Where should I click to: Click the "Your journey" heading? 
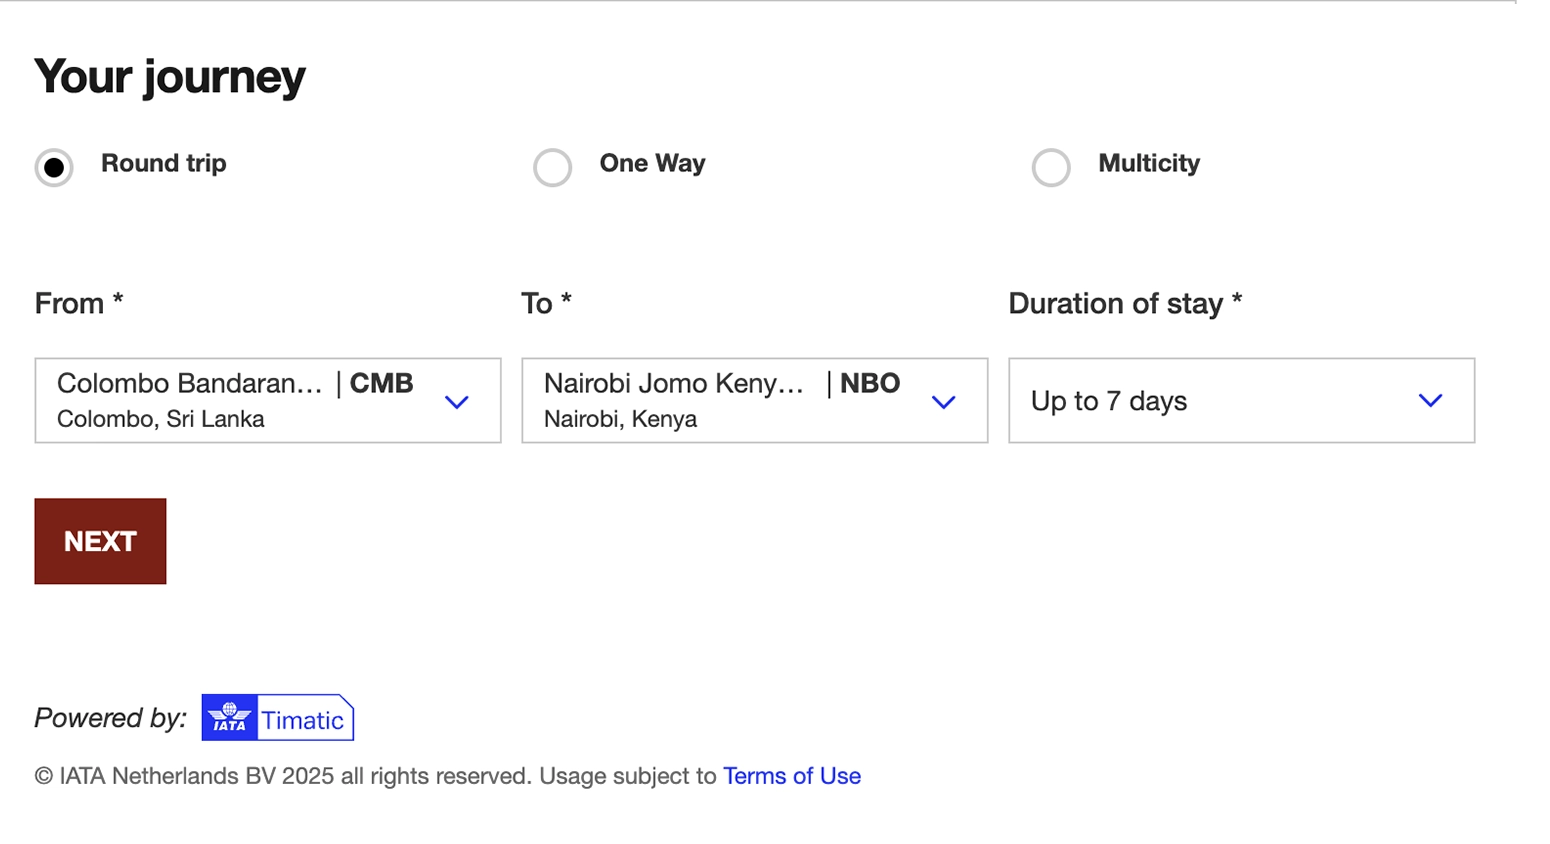(x=170, y=77)
